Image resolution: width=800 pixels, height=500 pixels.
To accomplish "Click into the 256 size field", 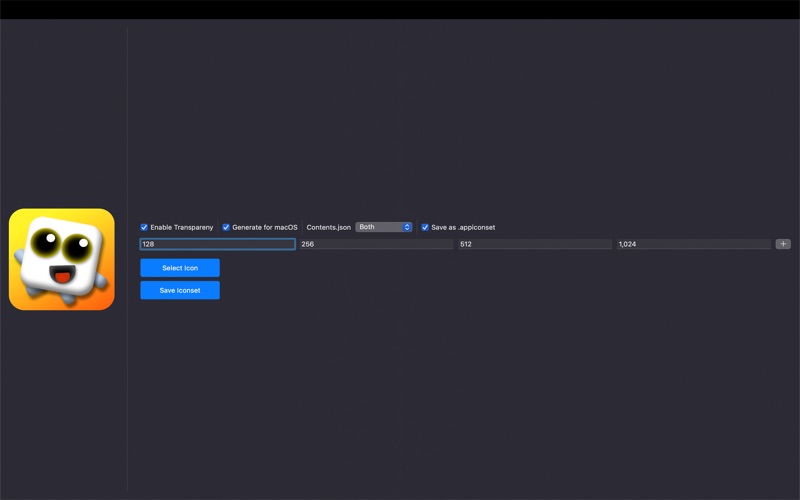I will (x=376, y=244).
